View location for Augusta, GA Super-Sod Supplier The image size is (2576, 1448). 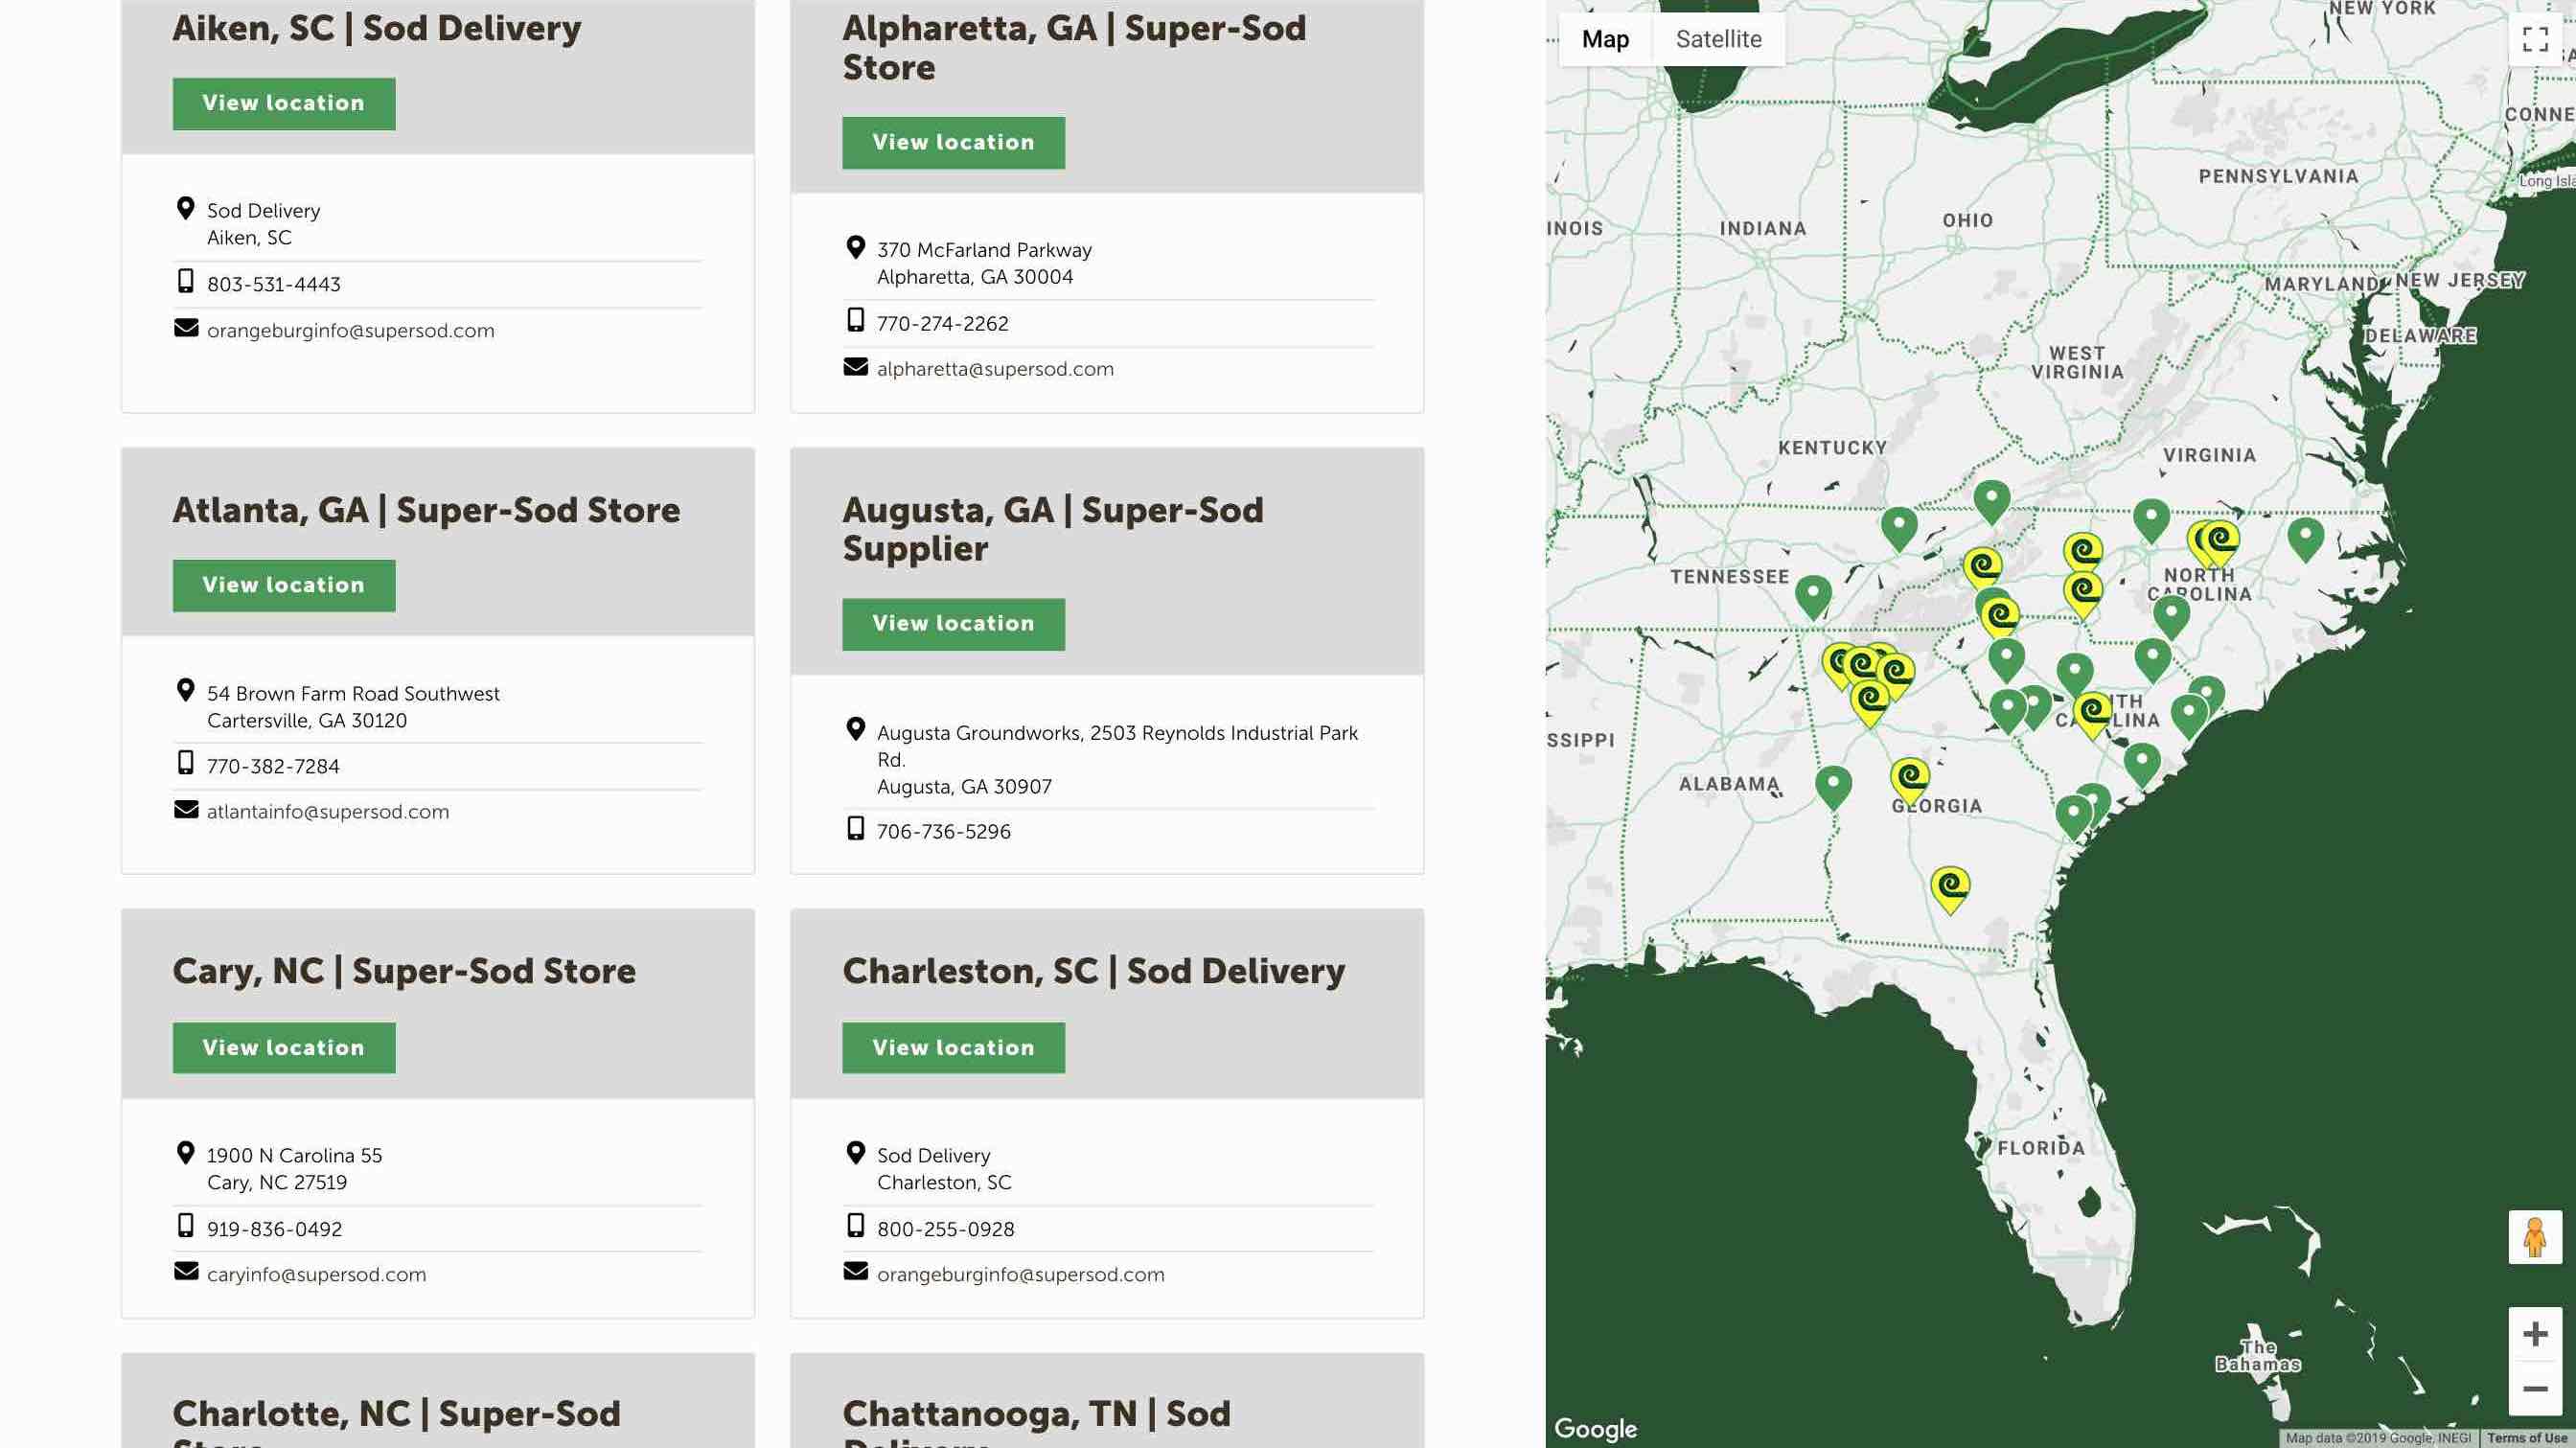953,624
